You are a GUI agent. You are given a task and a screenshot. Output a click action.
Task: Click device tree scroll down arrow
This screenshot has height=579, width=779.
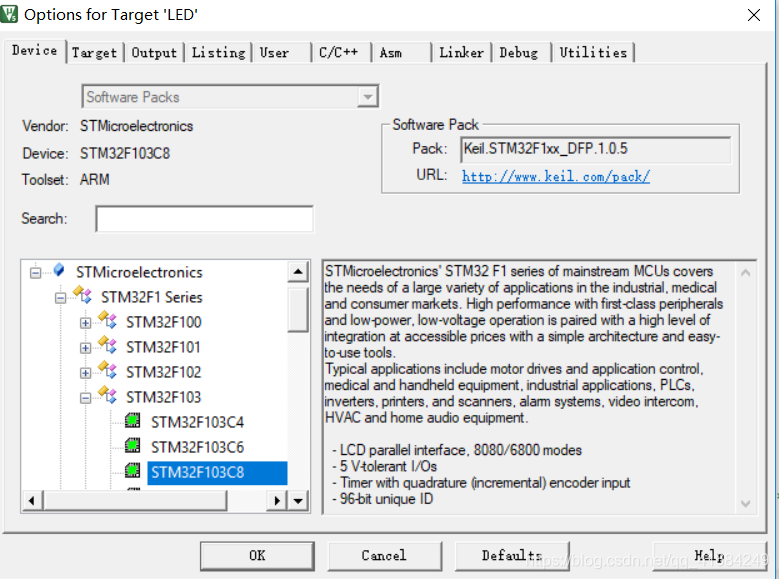tap(298, 500)
